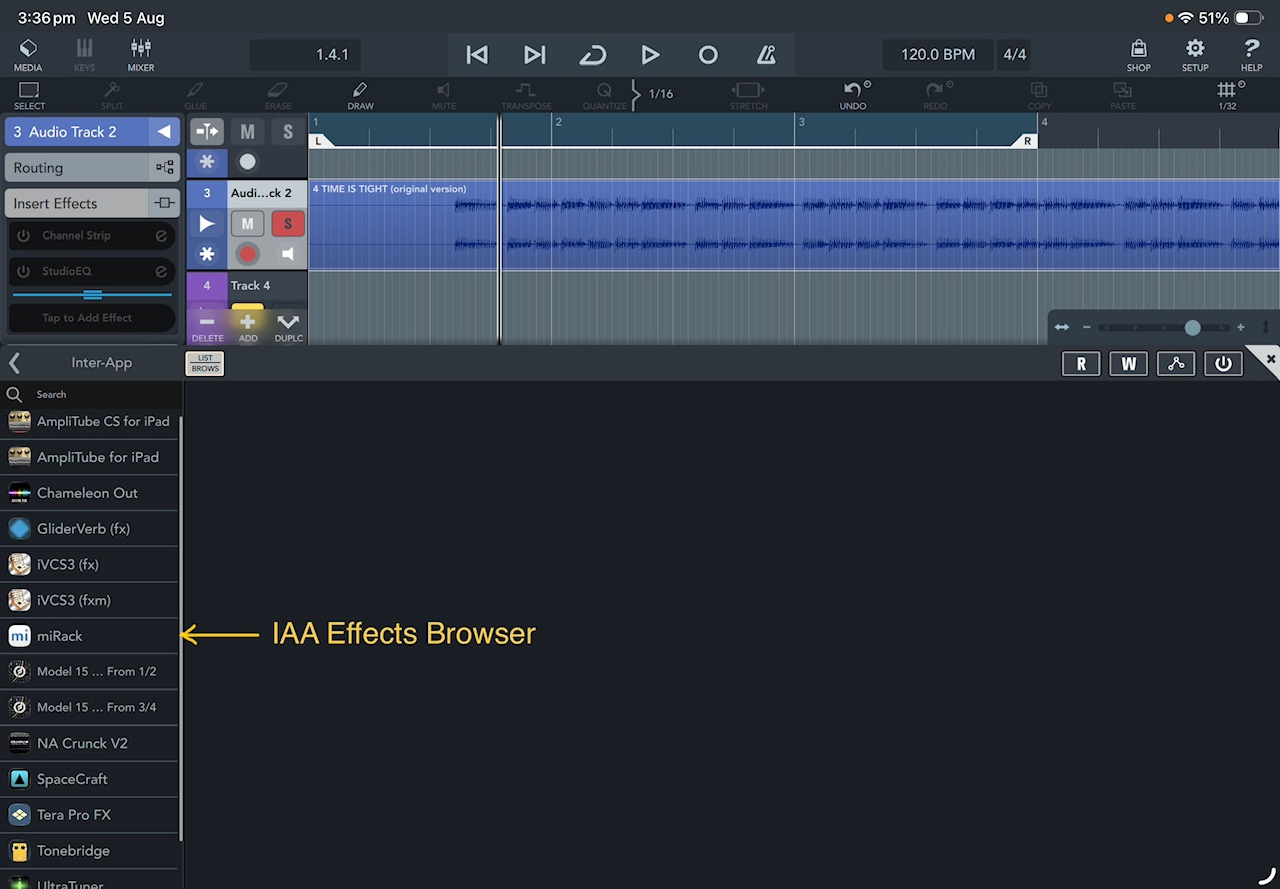
Task: Toggle StudioEQ power on
Action: [24, 271]
